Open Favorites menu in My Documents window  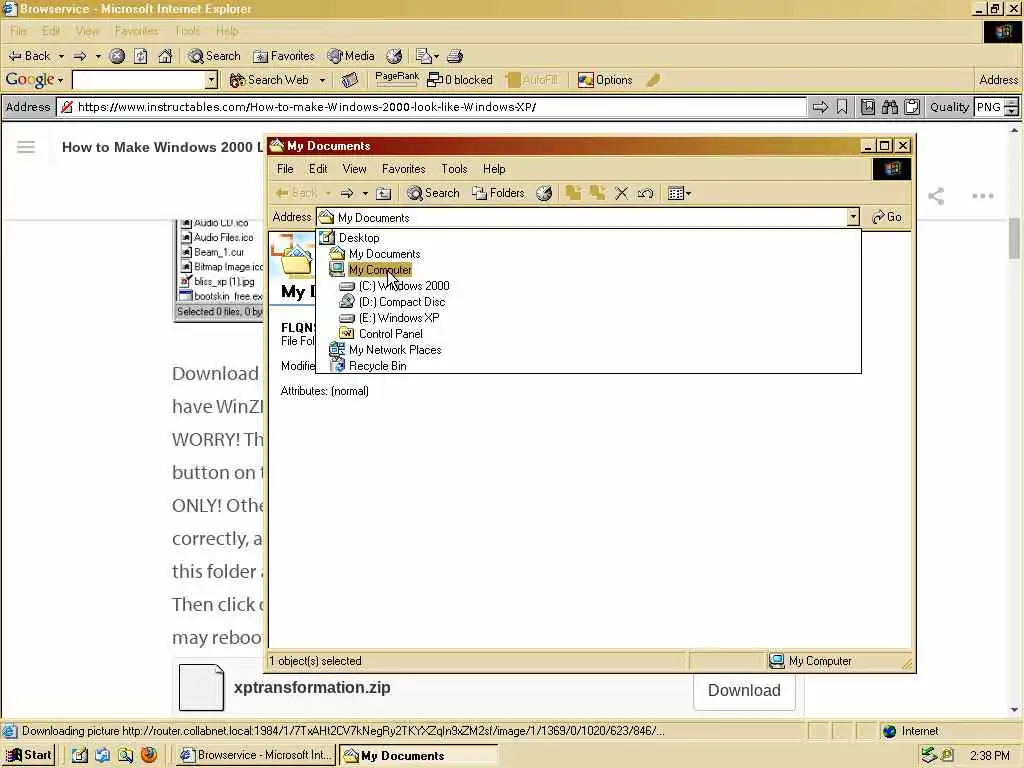pyautogui.click(x=404, y=169)
